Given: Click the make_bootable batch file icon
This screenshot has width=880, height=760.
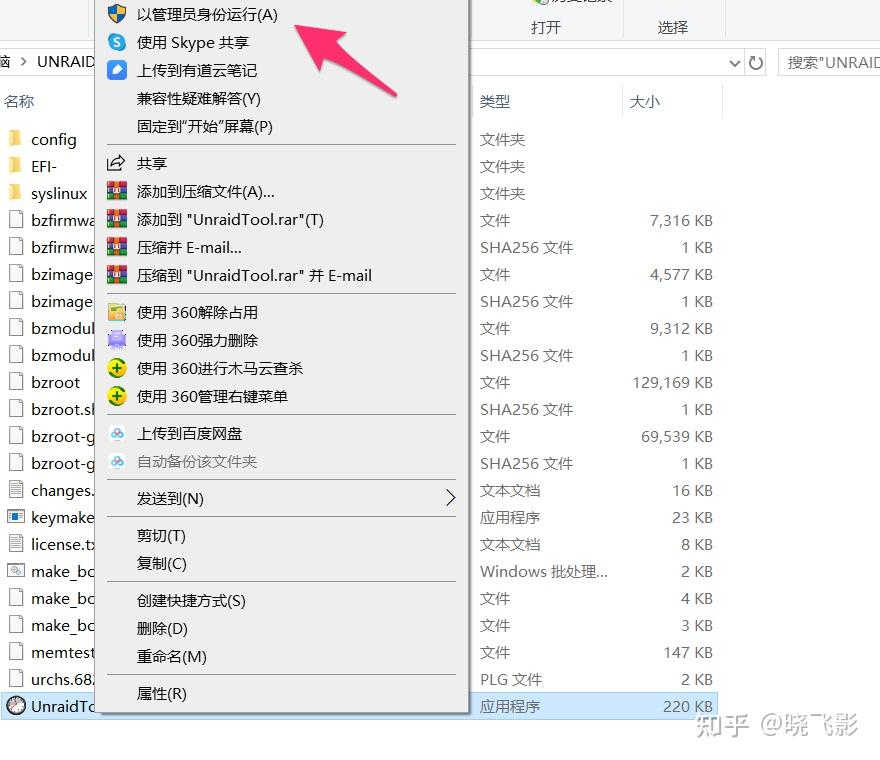Looking at the screenshot, I should (16, 571).
